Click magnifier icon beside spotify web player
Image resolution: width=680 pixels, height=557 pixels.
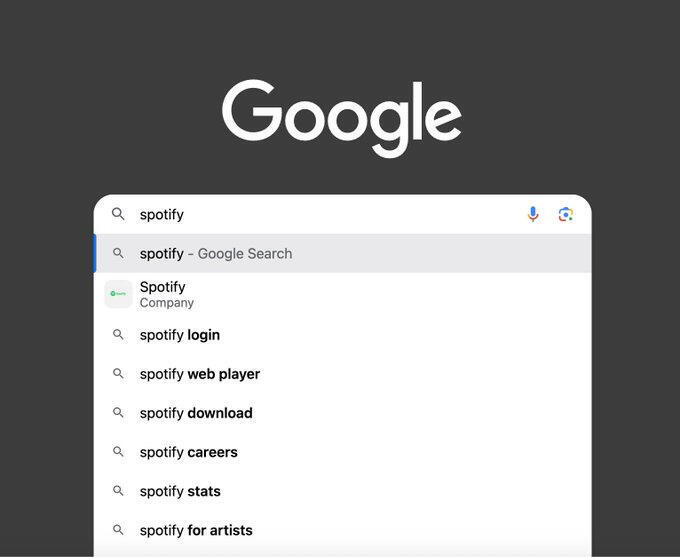tap(118, 374)
